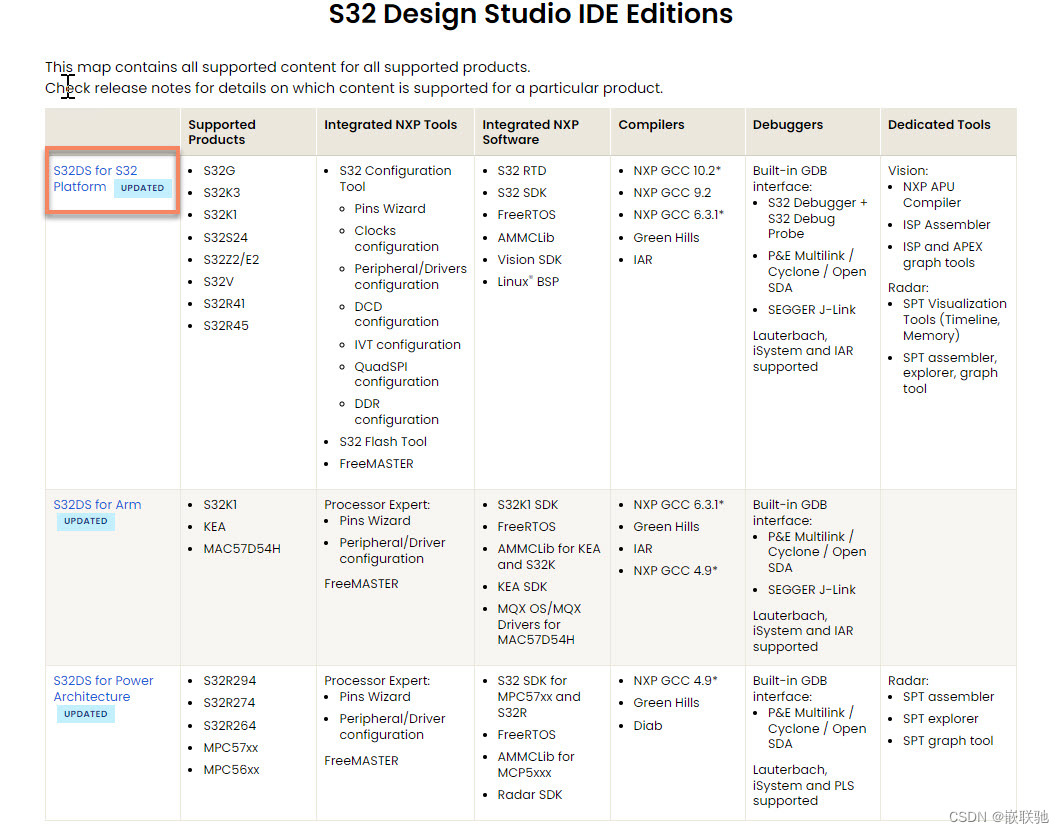Click the Linux BSP software entry

pos(528,282)
